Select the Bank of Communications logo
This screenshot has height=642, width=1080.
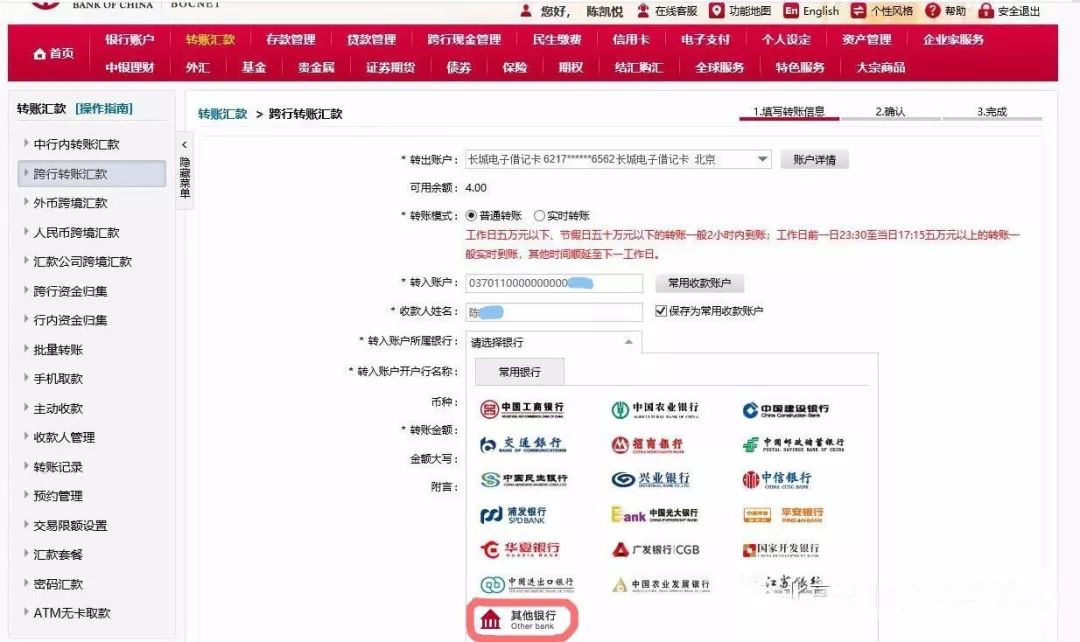tap(523, 444)
